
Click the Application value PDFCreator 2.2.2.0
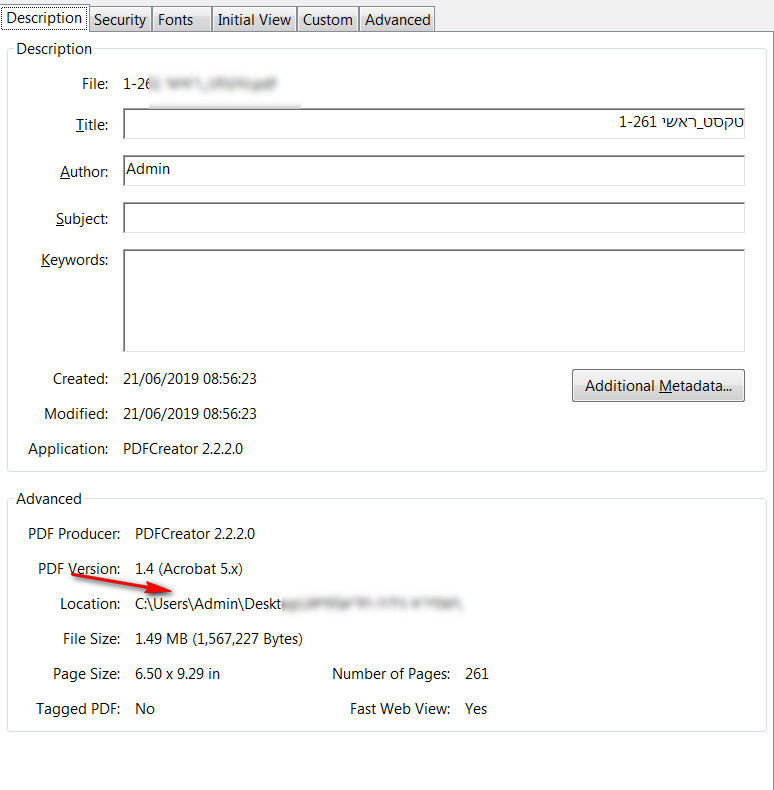tap(183, 449)
